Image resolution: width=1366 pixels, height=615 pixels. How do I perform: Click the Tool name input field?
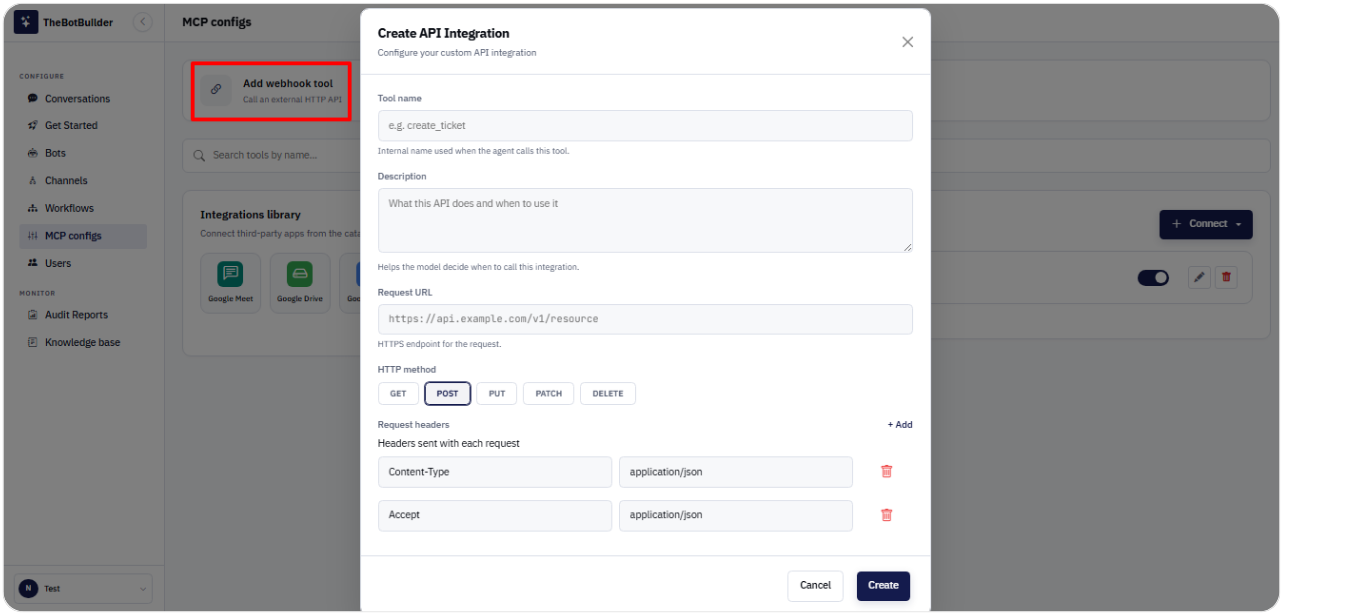point(645,125)
